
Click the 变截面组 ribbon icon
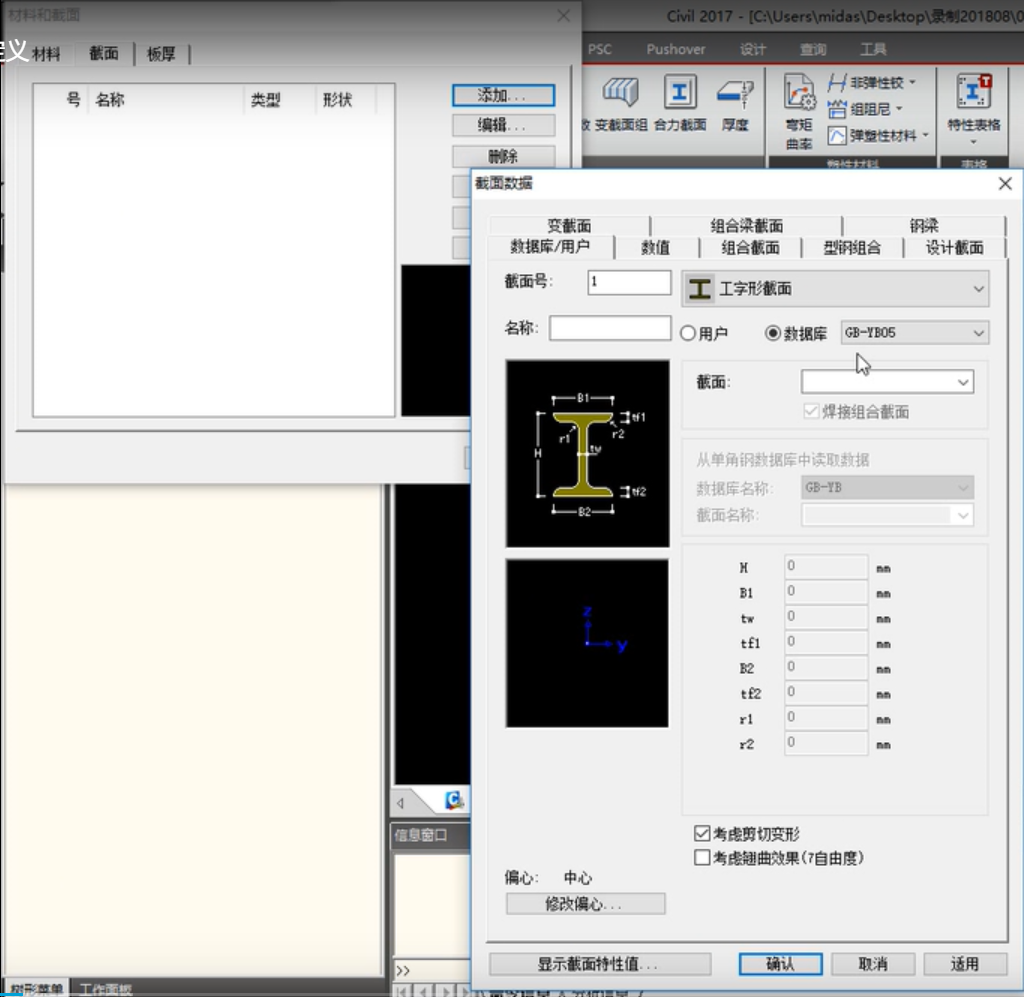[620, 91]
